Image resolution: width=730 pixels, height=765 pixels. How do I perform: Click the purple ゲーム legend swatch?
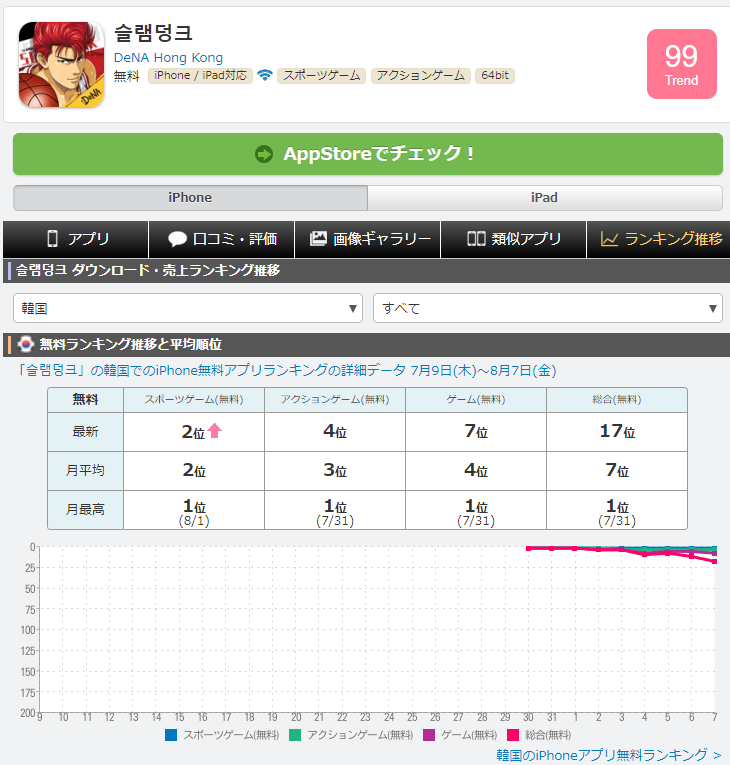click(x=428, y=735)
